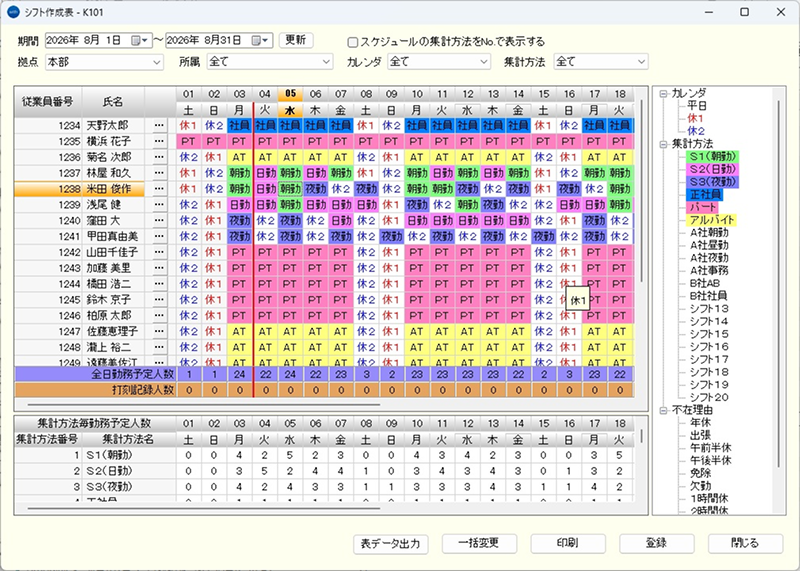The image size is (800, 572).
Task: Select A社朝勤 tree item
Action: coord(709,233)
